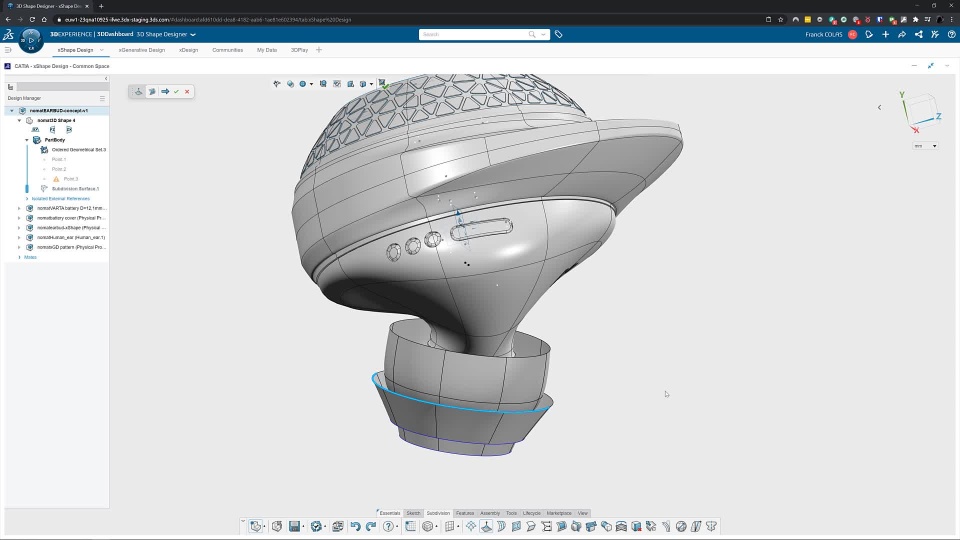Open the Help question mark icon

pyautogui.click(x=388, y=526)
